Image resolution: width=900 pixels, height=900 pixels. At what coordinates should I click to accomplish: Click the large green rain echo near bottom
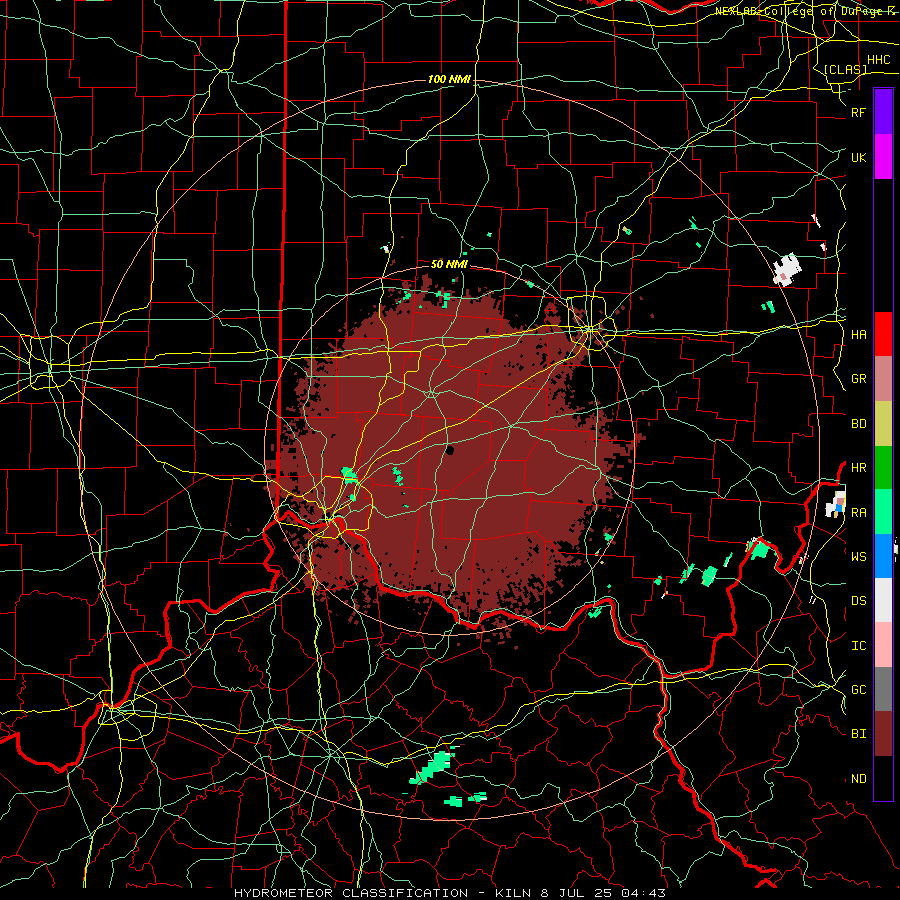pyautogui.click(x=432, y=767)
